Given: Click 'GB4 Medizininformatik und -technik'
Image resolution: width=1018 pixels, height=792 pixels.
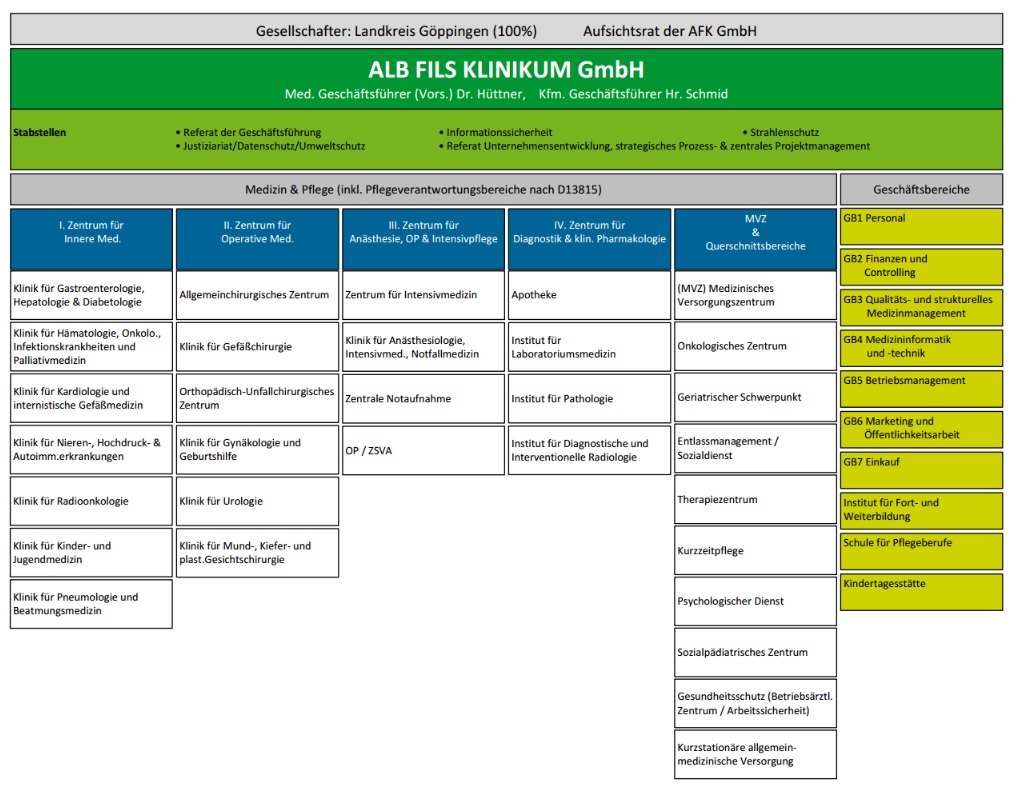Looking at the screenshot, I should [921, 348].
